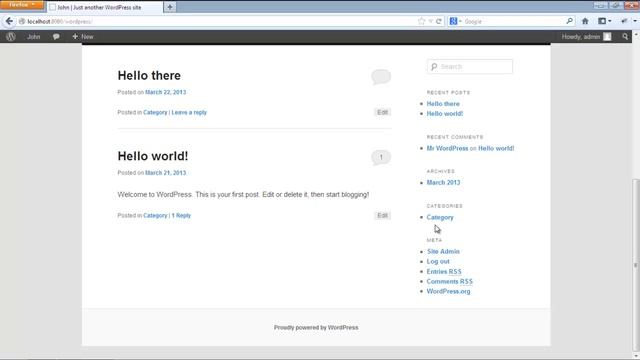640x360 pixels.
Task: Open Hello world! link in Recent Comments
Action: (x=496, y=148)
